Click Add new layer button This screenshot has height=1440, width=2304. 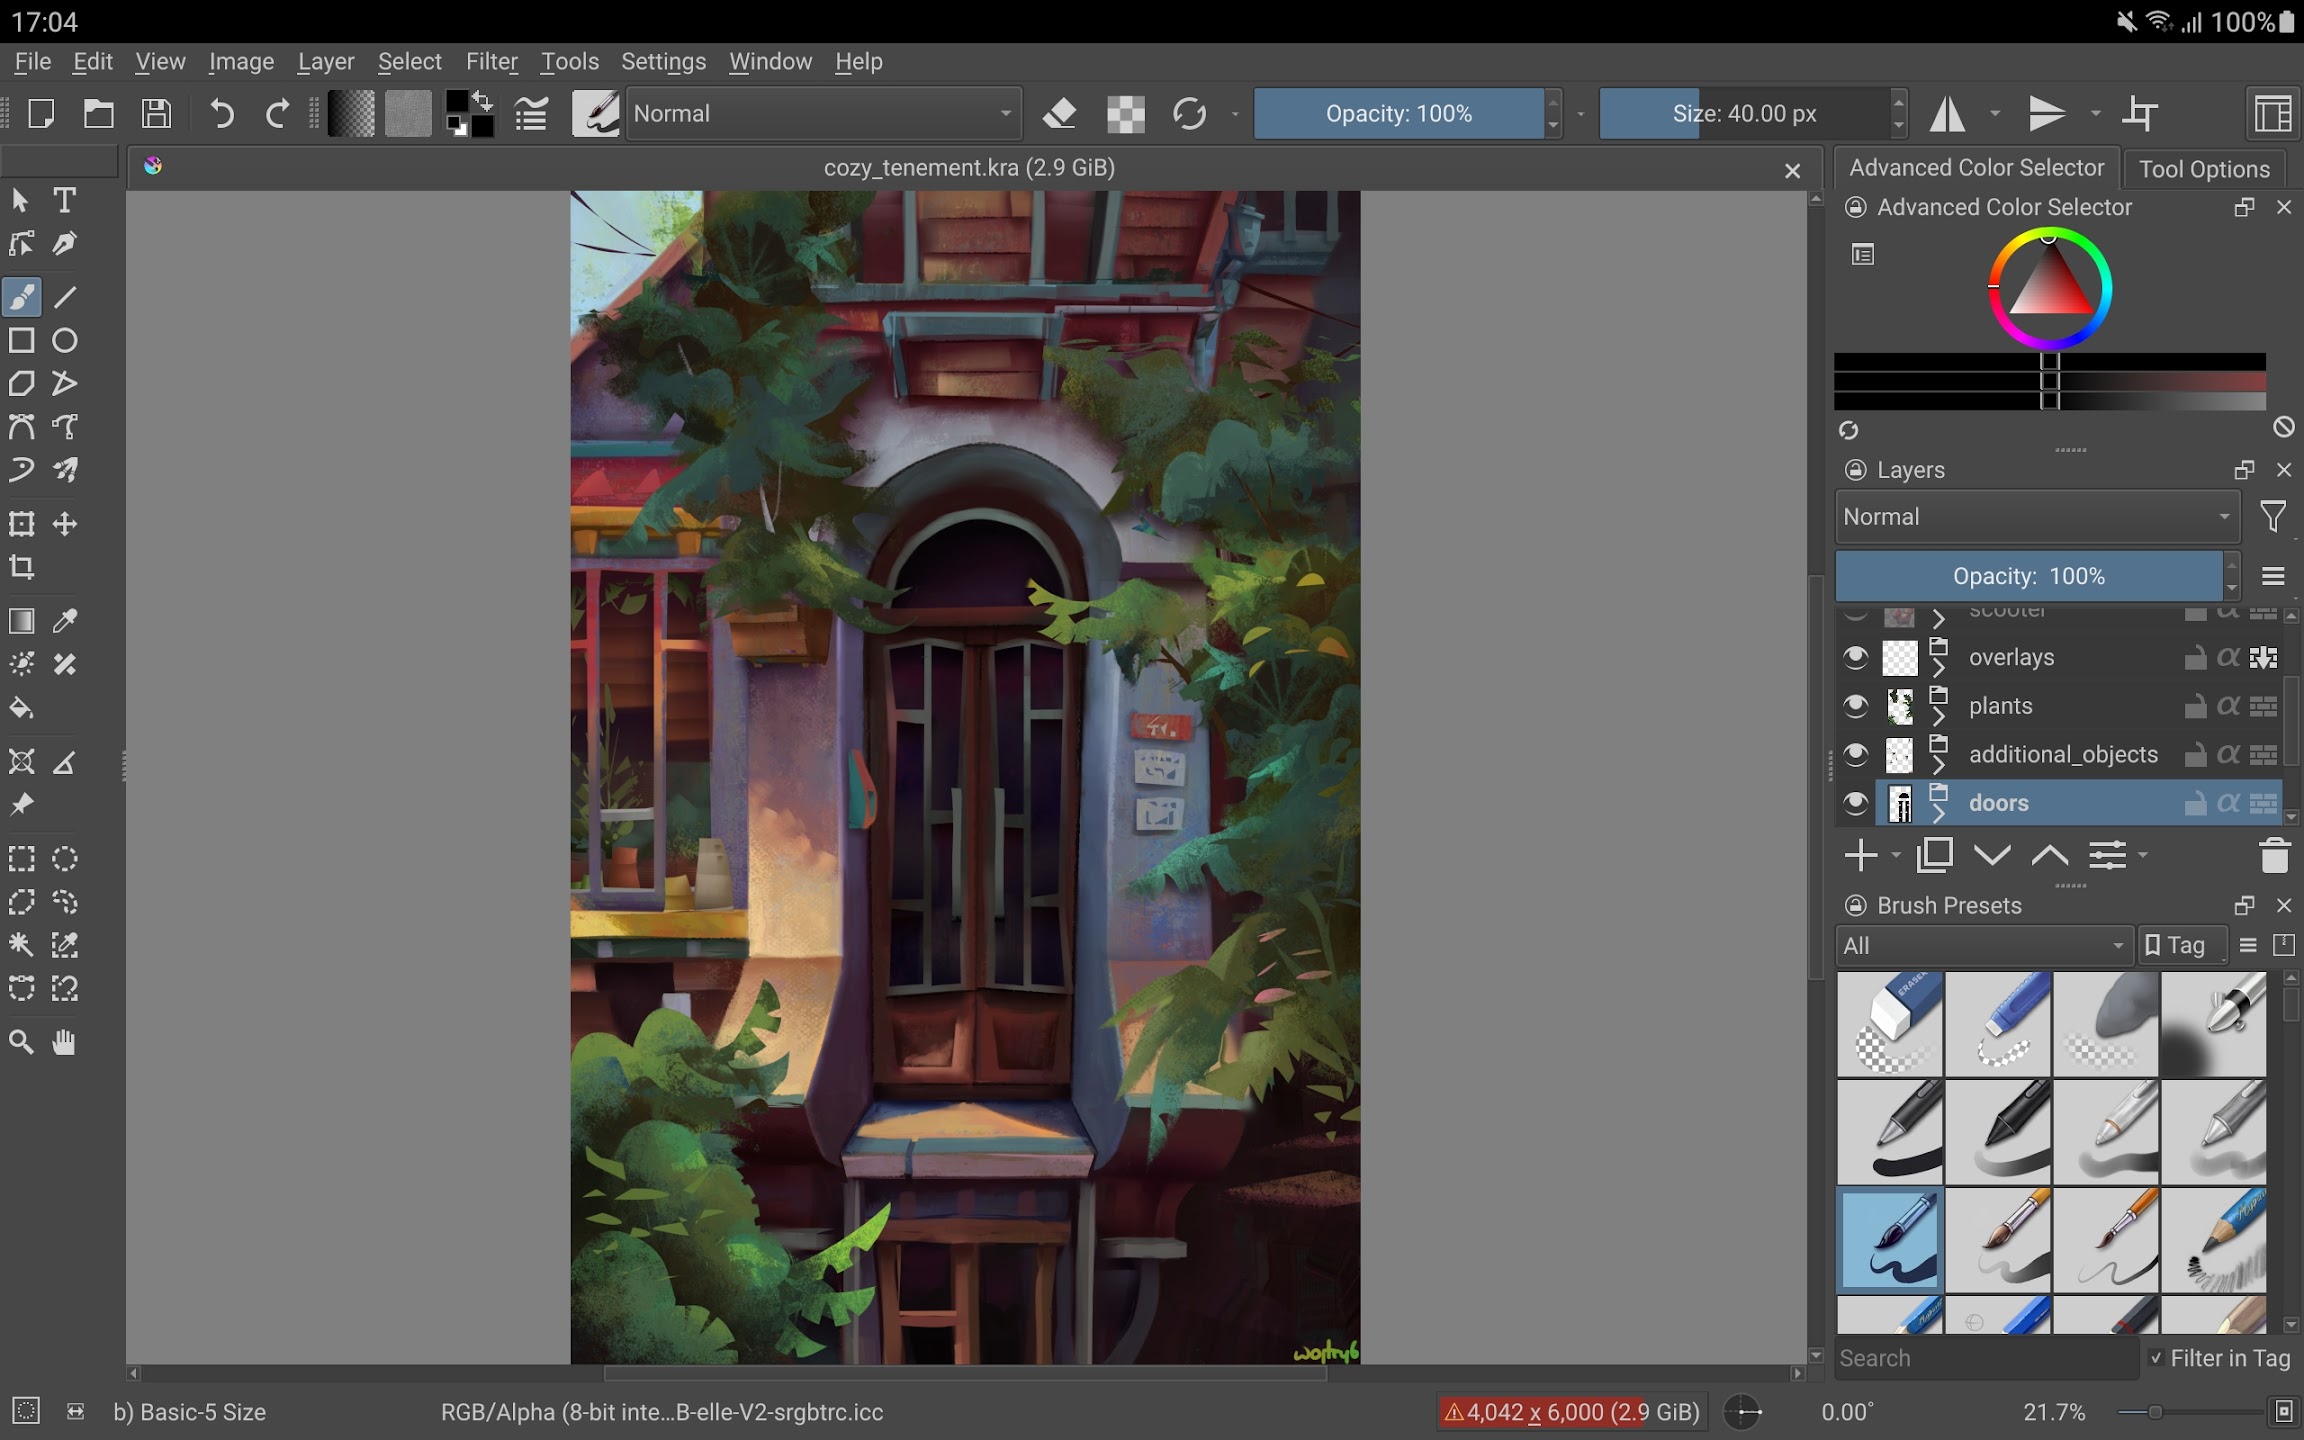pyautogui.click(x=1859, y=854)
